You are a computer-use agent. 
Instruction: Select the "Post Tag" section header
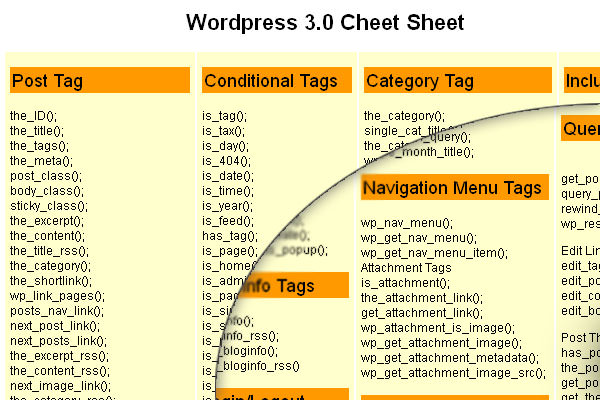100,80
